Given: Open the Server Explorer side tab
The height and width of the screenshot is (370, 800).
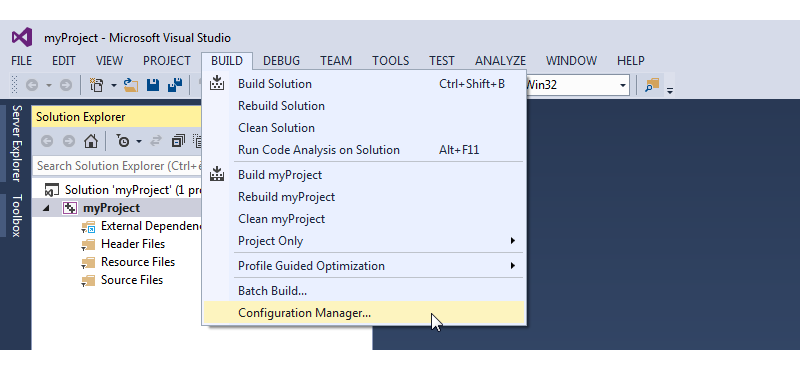Looking at the screenshot, I should coord(16,143).
